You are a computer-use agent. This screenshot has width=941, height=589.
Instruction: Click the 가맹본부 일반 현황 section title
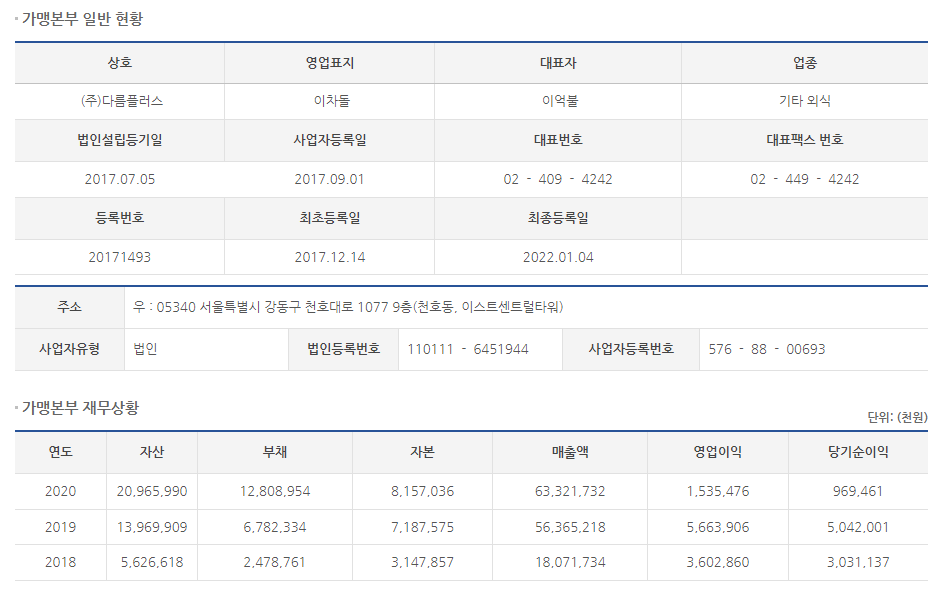coord(82,19)
